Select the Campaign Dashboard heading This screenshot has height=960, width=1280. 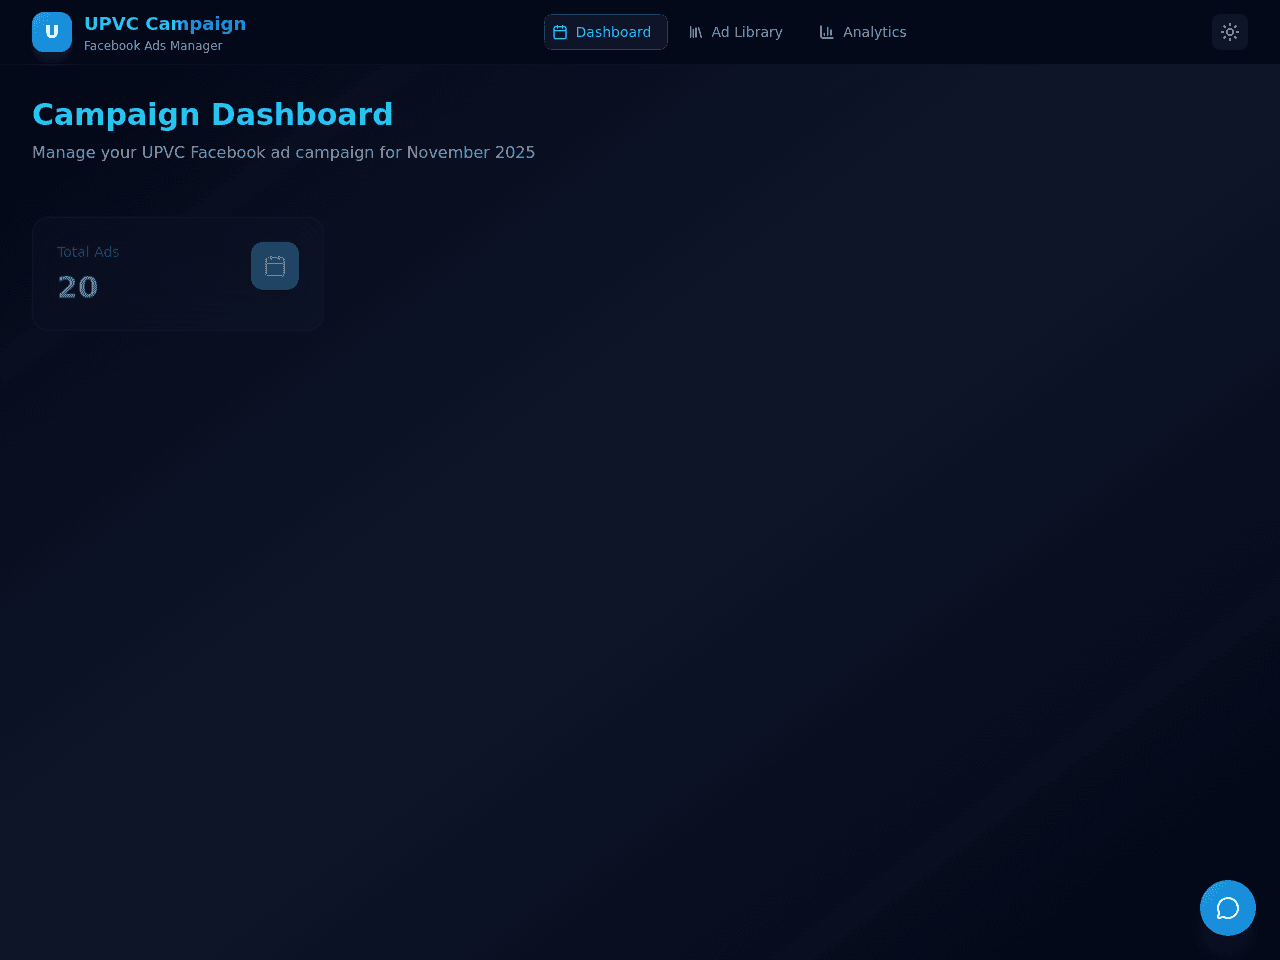(212, 115)
